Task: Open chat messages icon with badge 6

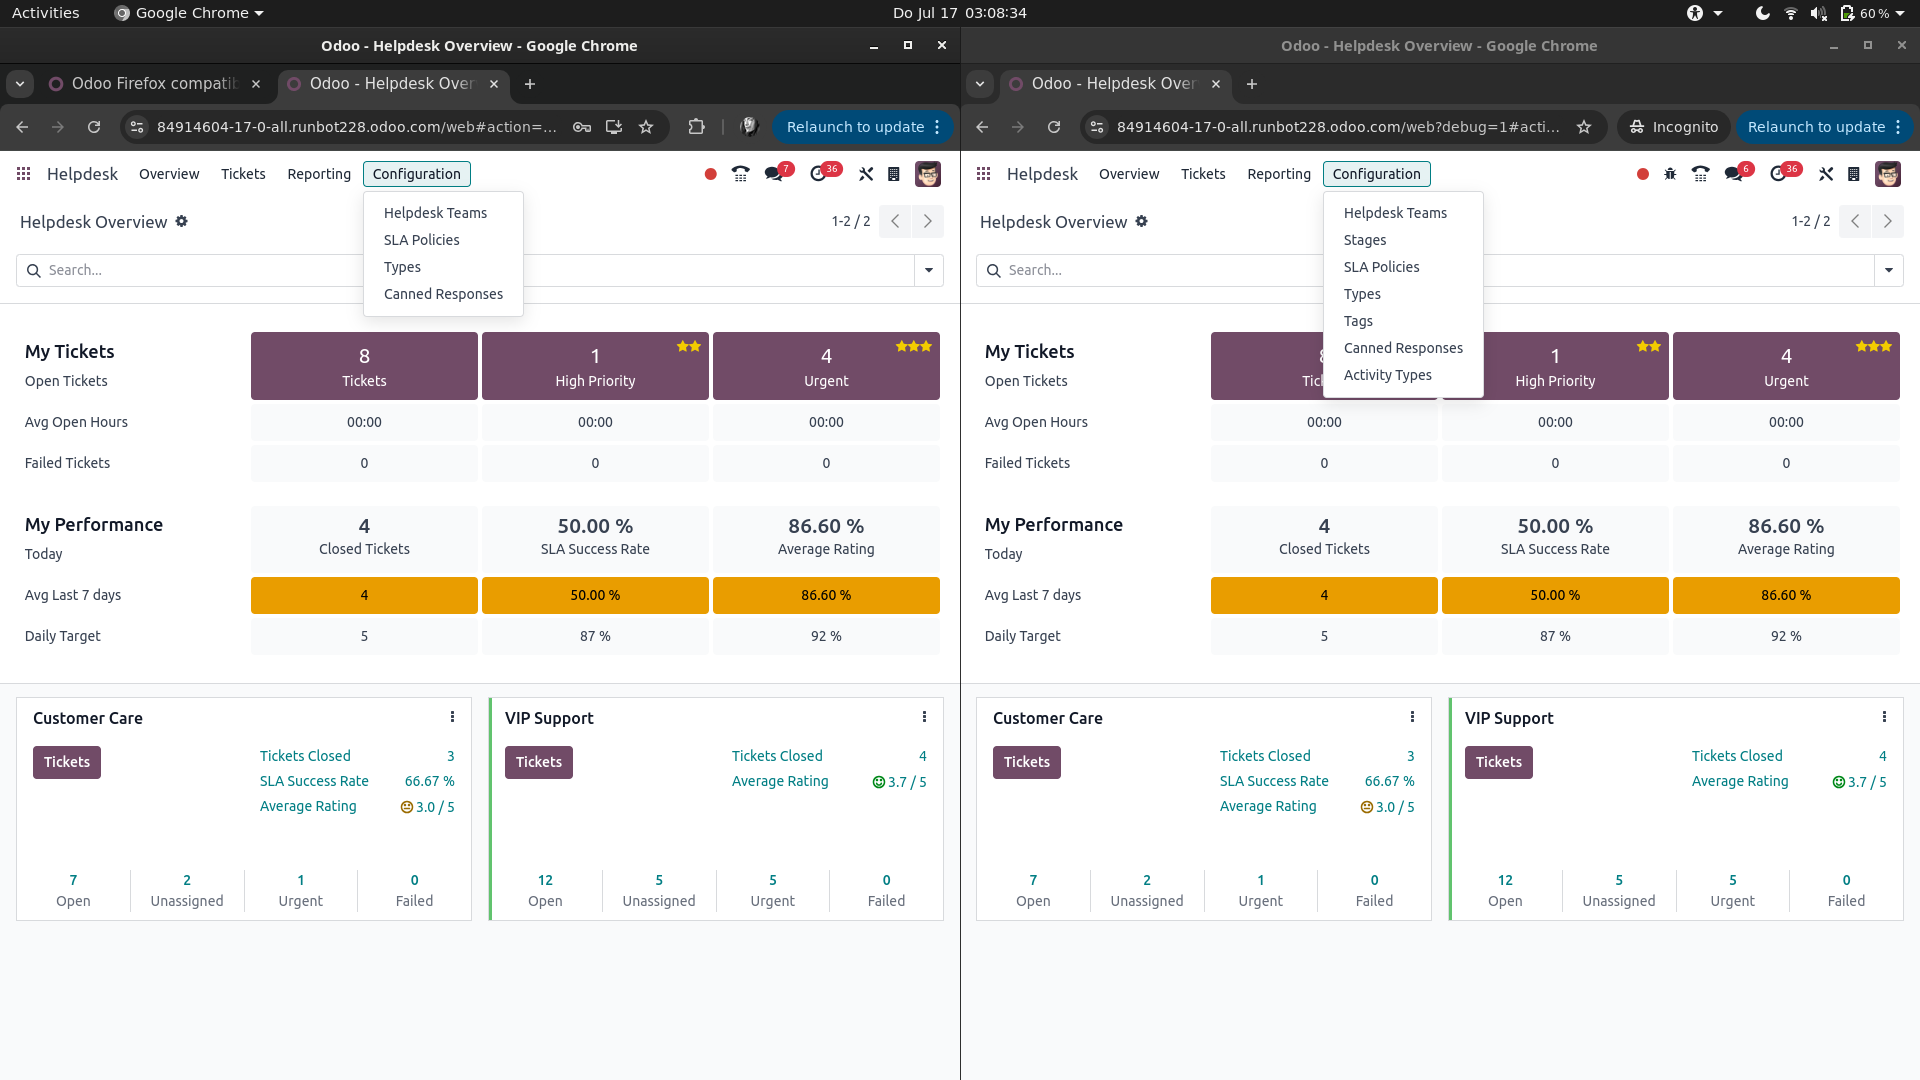Action: pos(1736,173)
